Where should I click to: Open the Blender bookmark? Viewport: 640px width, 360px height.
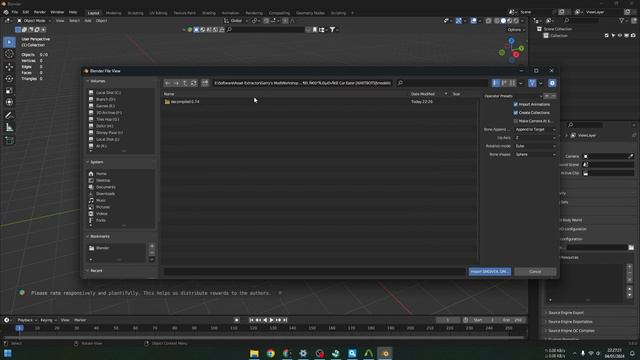click(102, 248)
